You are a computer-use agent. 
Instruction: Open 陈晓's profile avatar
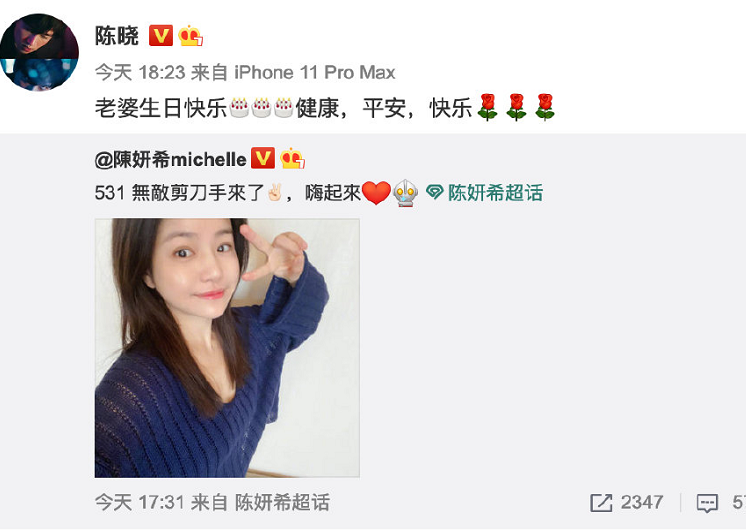39,52
